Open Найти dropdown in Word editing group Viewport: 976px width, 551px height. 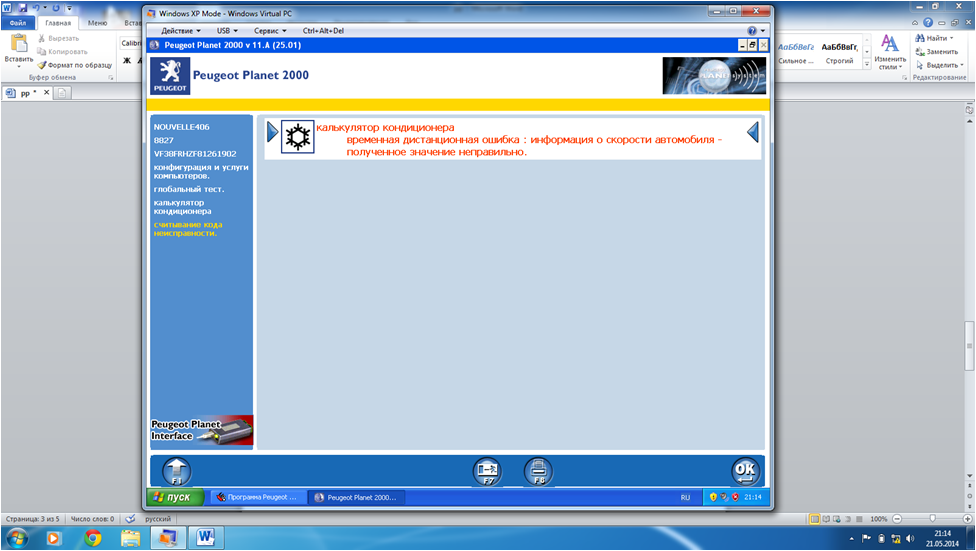tap(935, 38)
